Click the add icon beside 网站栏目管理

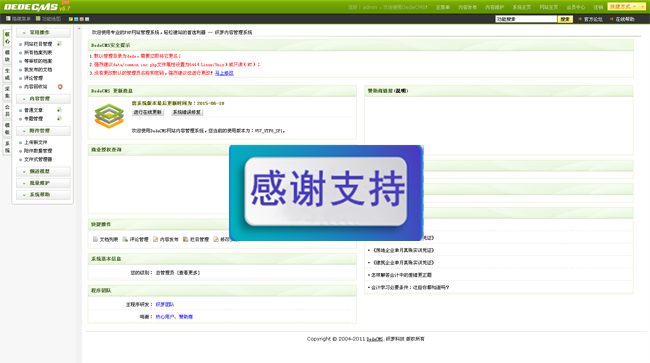59,44
